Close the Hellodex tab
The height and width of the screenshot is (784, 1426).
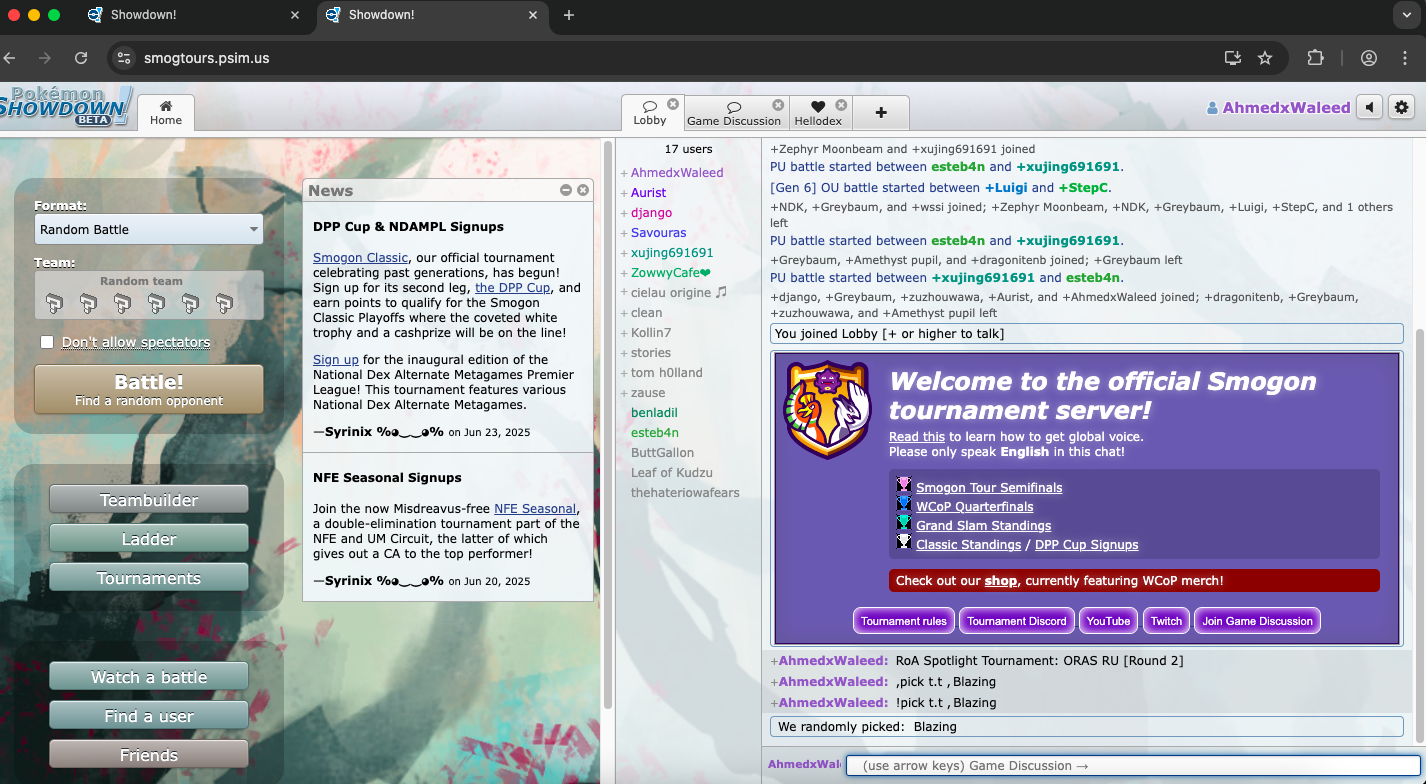[841, 105]
